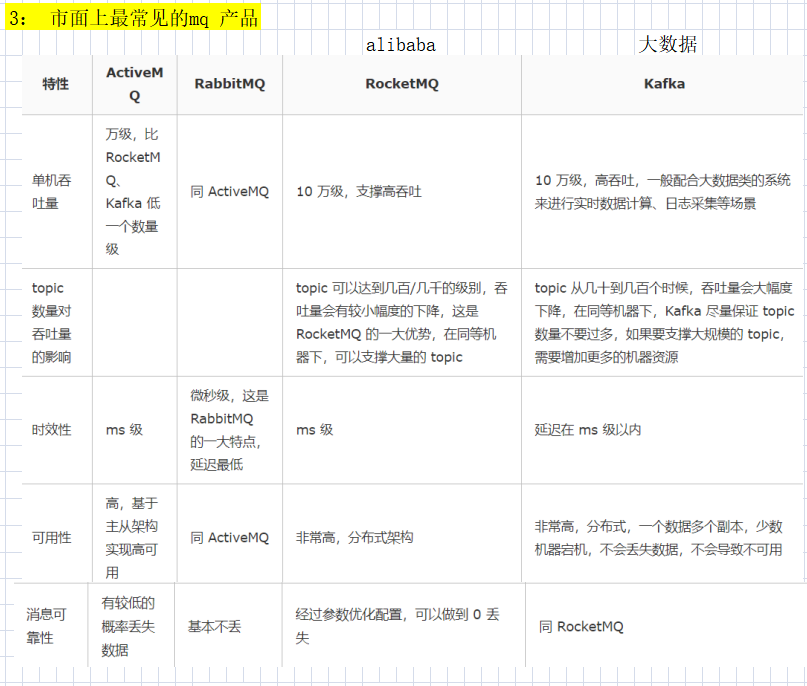Select the '大数据' annotation above Kafka
The width and height of the screenshot is (807, 686).
pos(668,44)
